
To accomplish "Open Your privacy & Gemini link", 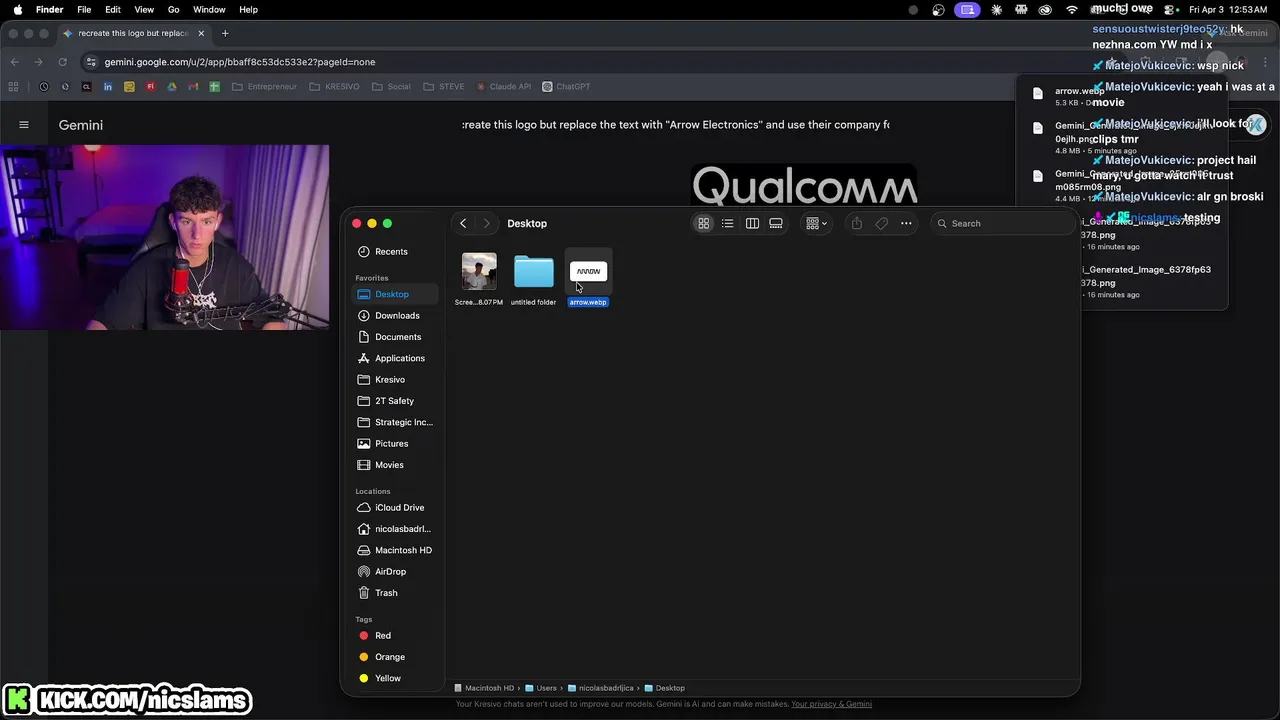I will [831, 704].
